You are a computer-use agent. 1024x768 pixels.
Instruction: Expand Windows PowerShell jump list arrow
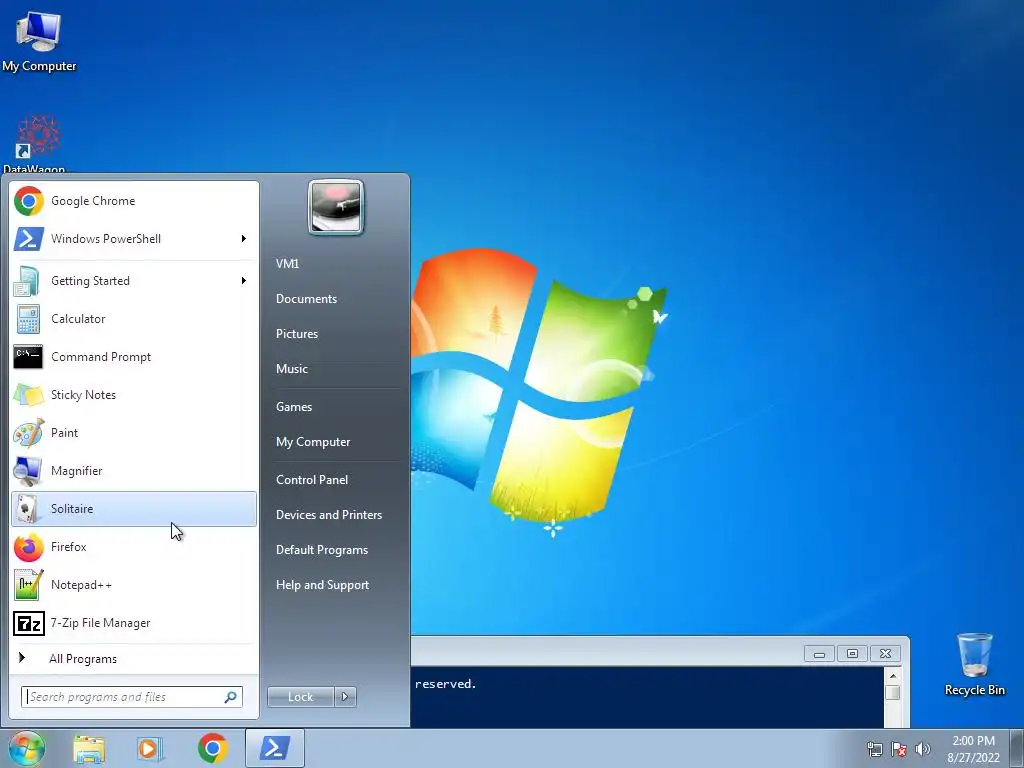click(x=244, y=239)
